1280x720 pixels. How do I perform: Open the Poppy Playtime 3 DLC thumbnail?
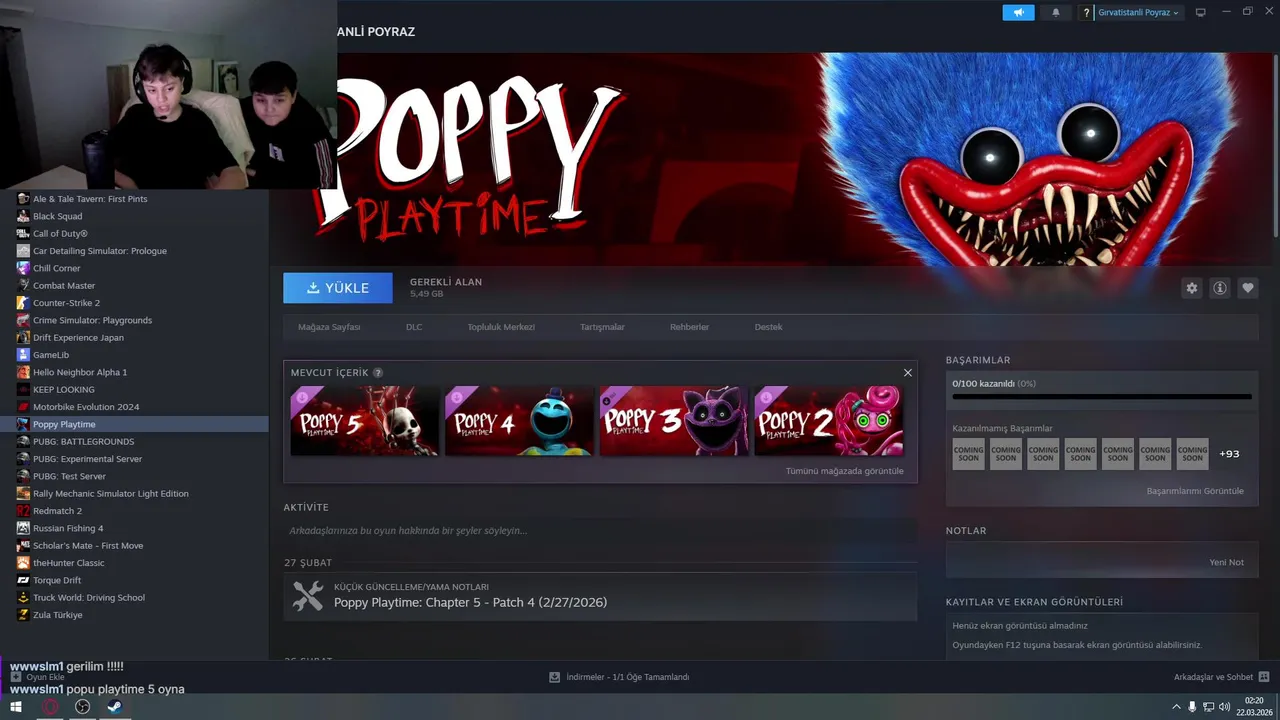pos(674,421)
